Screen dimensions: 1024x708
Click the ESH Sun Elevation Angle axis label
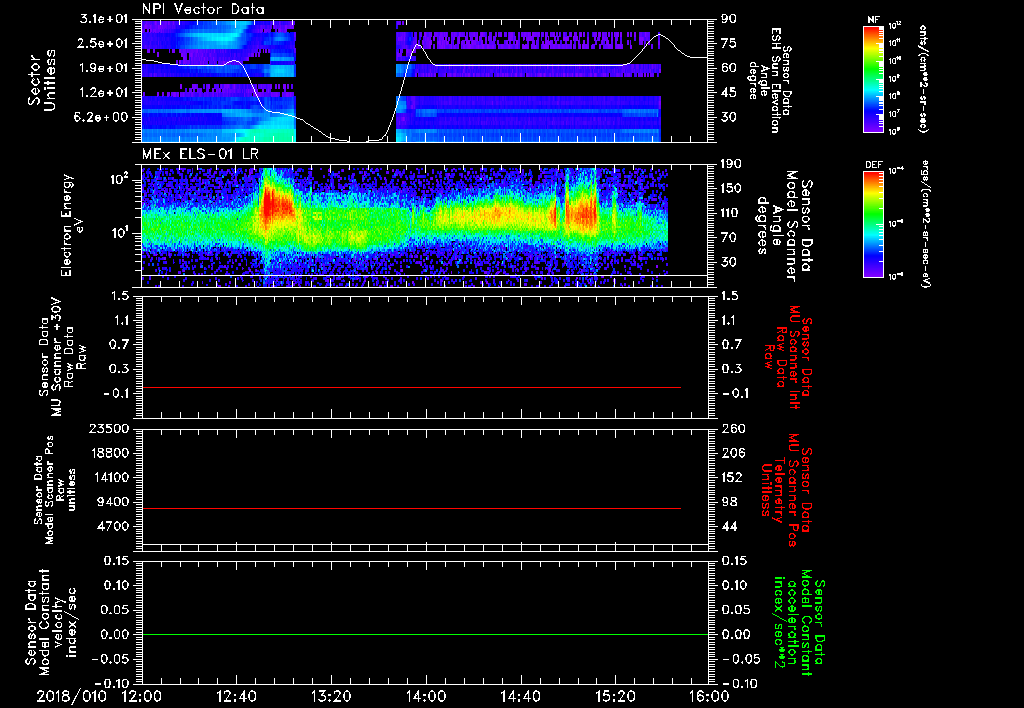771,80
